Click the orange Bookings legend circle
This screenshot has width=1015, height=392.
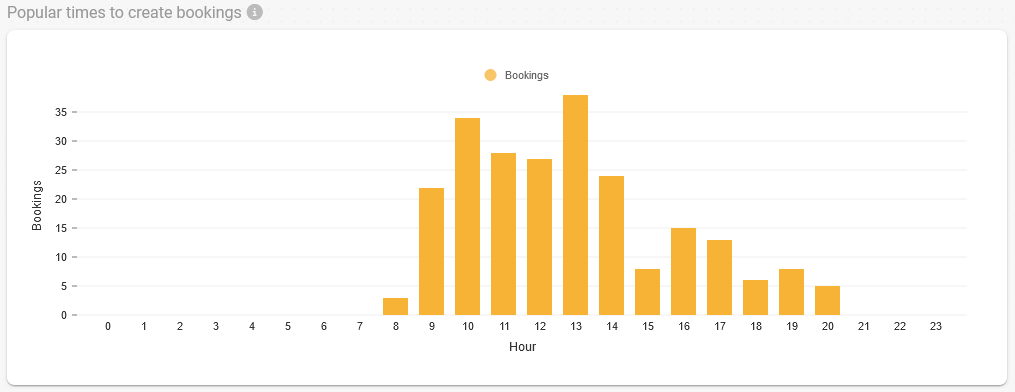[491, 75]
